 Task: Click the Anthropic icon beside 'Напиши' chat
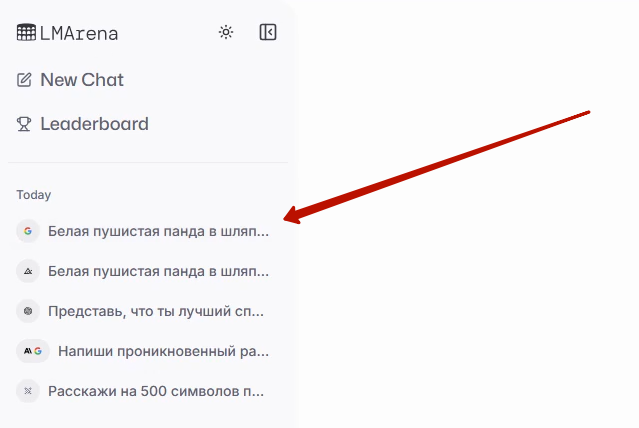(x=27, y=351)
